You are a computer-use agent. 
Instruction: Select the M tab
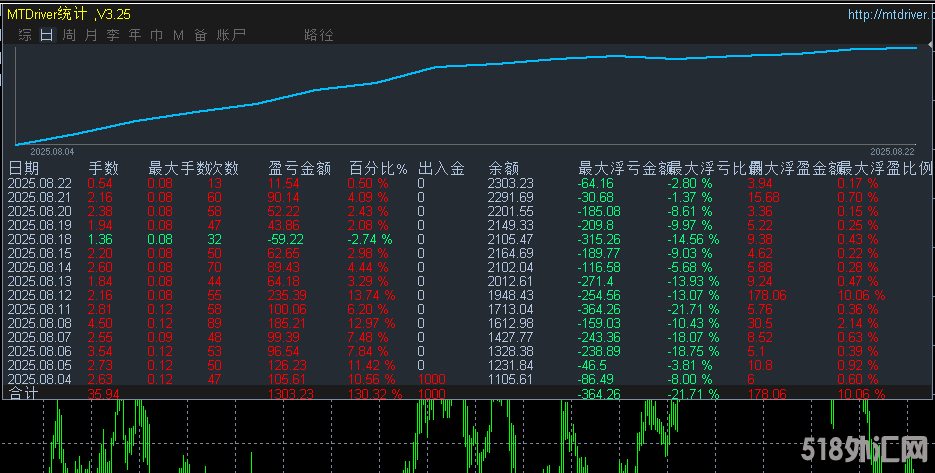tap(179, 35)
